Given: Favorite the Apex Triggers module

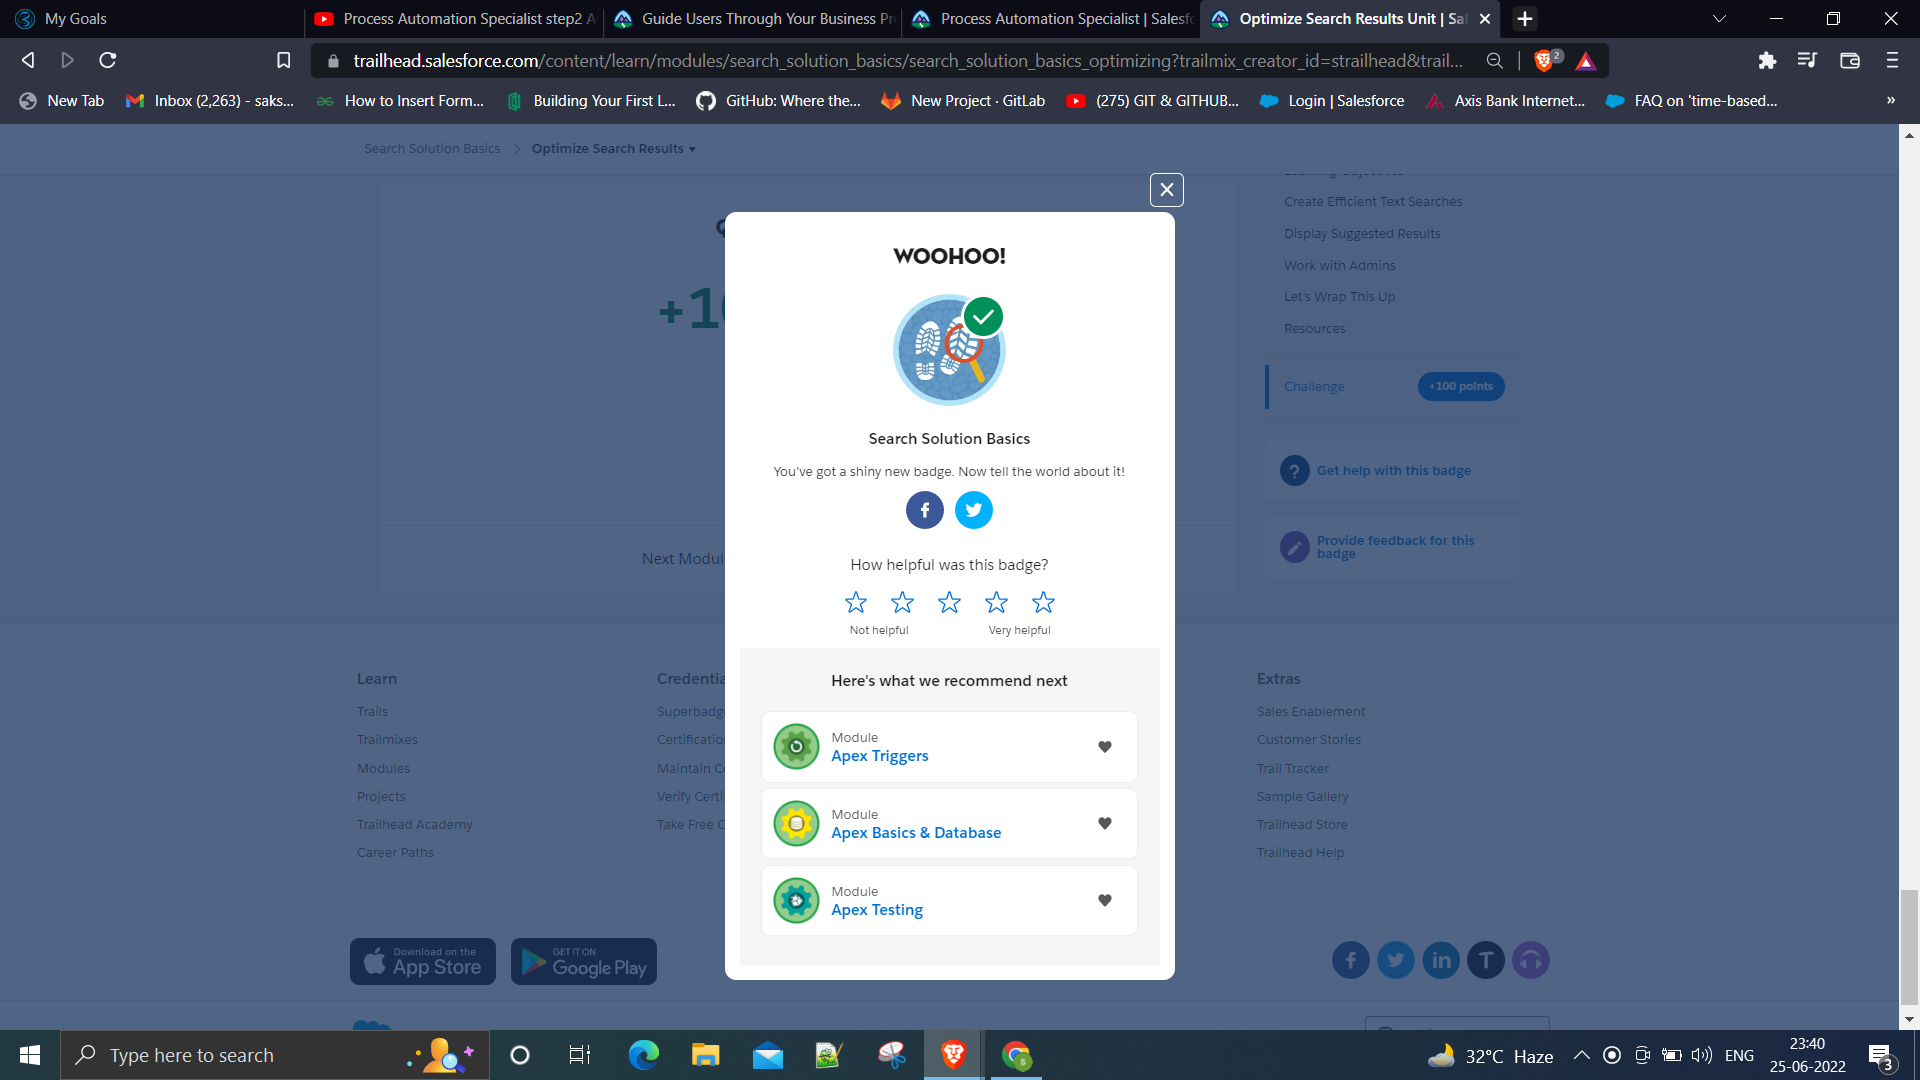Looking at the screenshot, I should pos(1105,747).
